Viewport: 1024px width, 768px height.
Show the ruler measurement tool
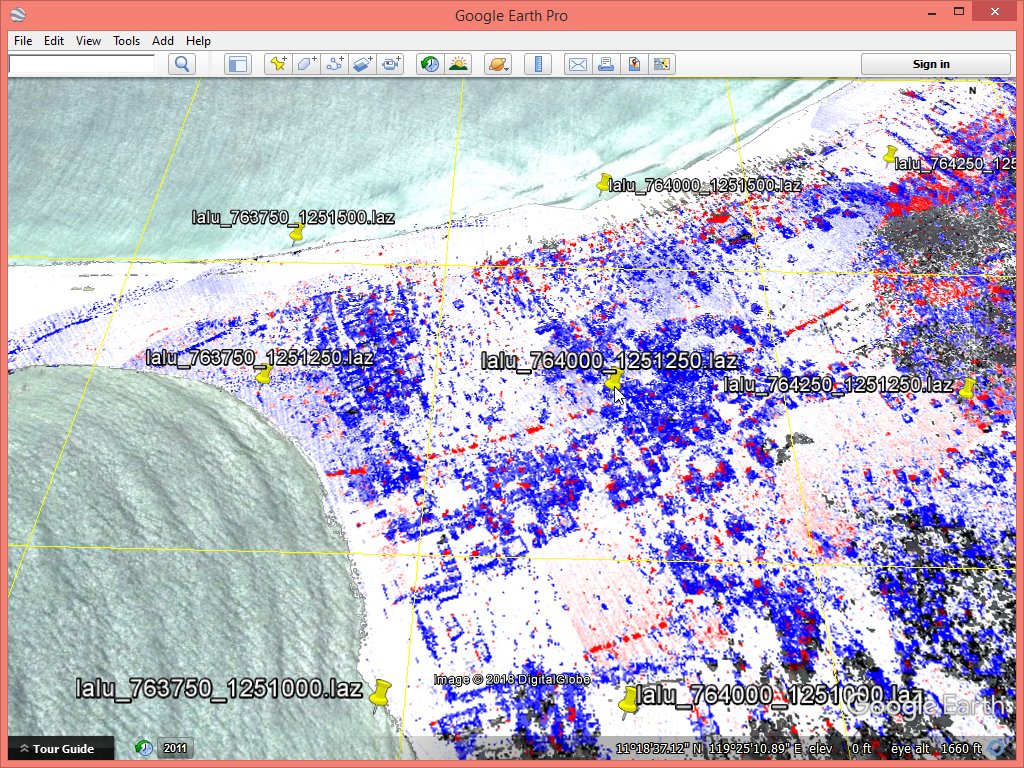538,64
